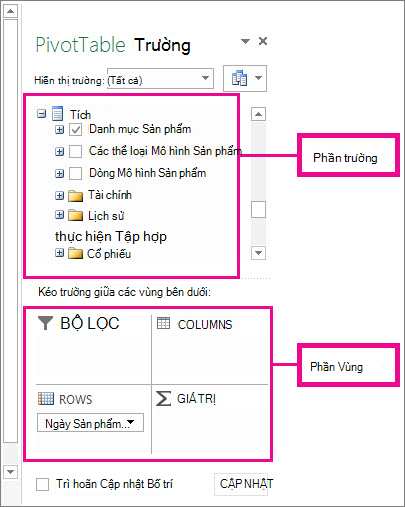The width and height of the screenshot is (405, 507).
Task: Click the BỘ LỌC funnel filter icon
Action: click(45, 323)
